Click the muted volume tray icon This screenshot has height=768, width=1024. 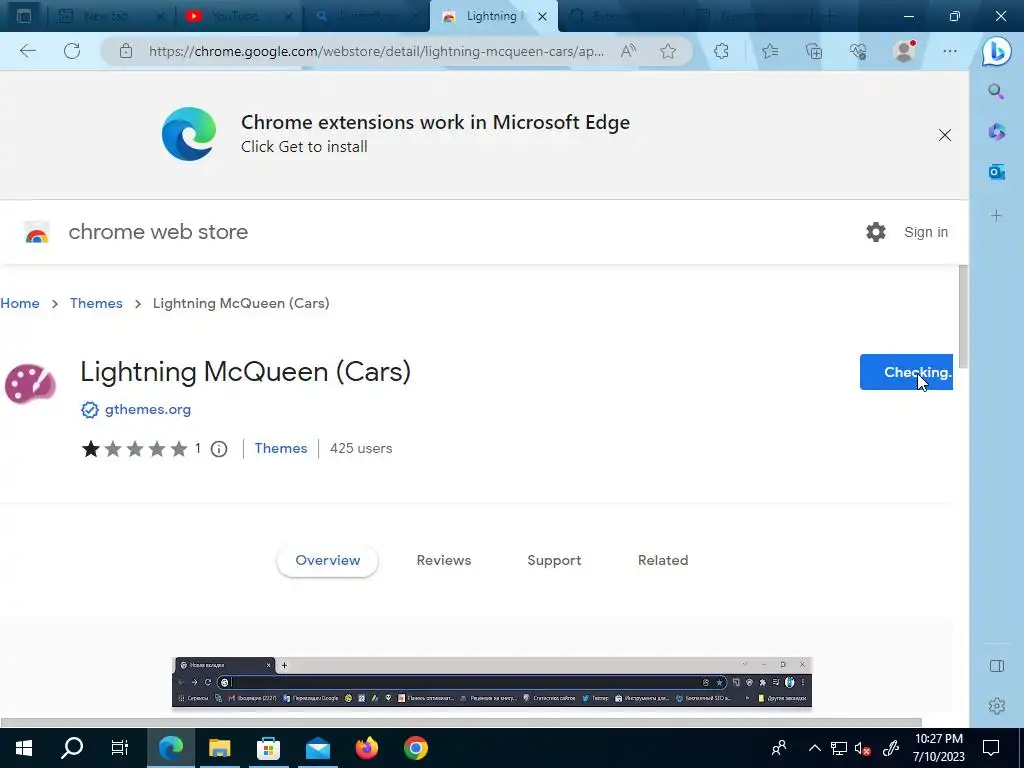[862, 748]
